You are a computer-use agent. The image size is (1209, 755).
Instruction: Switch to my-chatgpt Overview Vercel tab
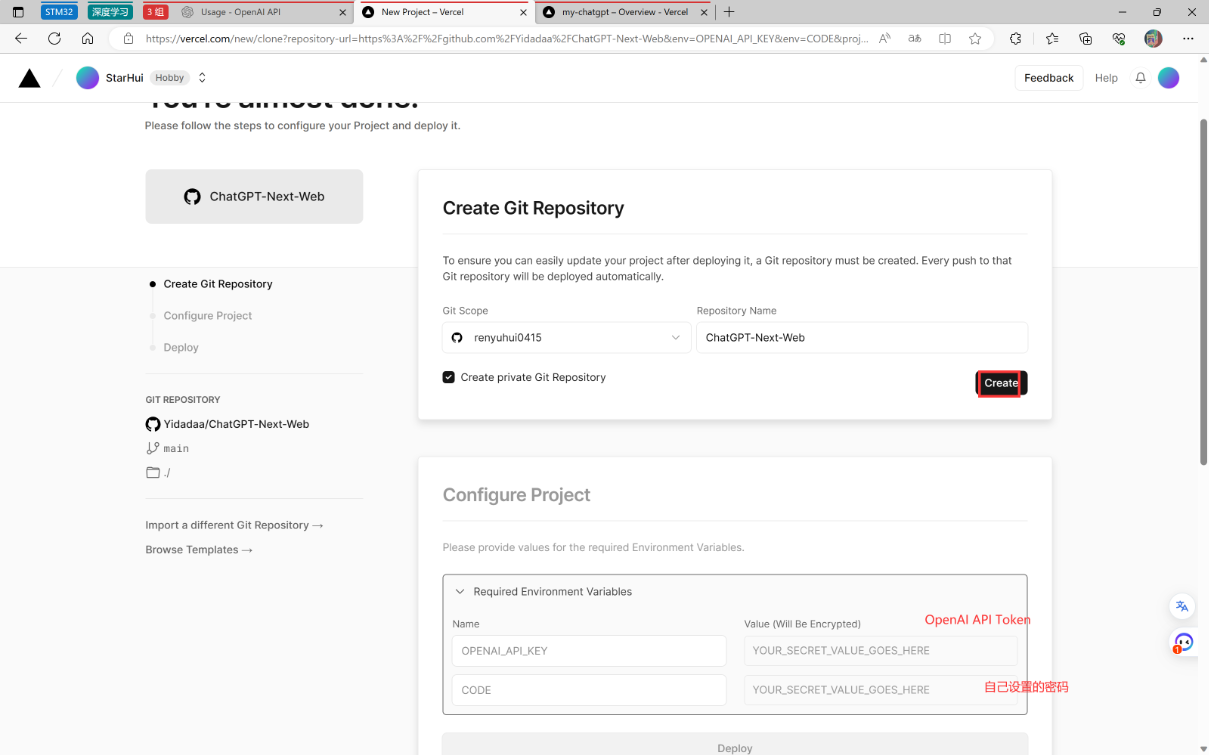[x=625, y=12]
